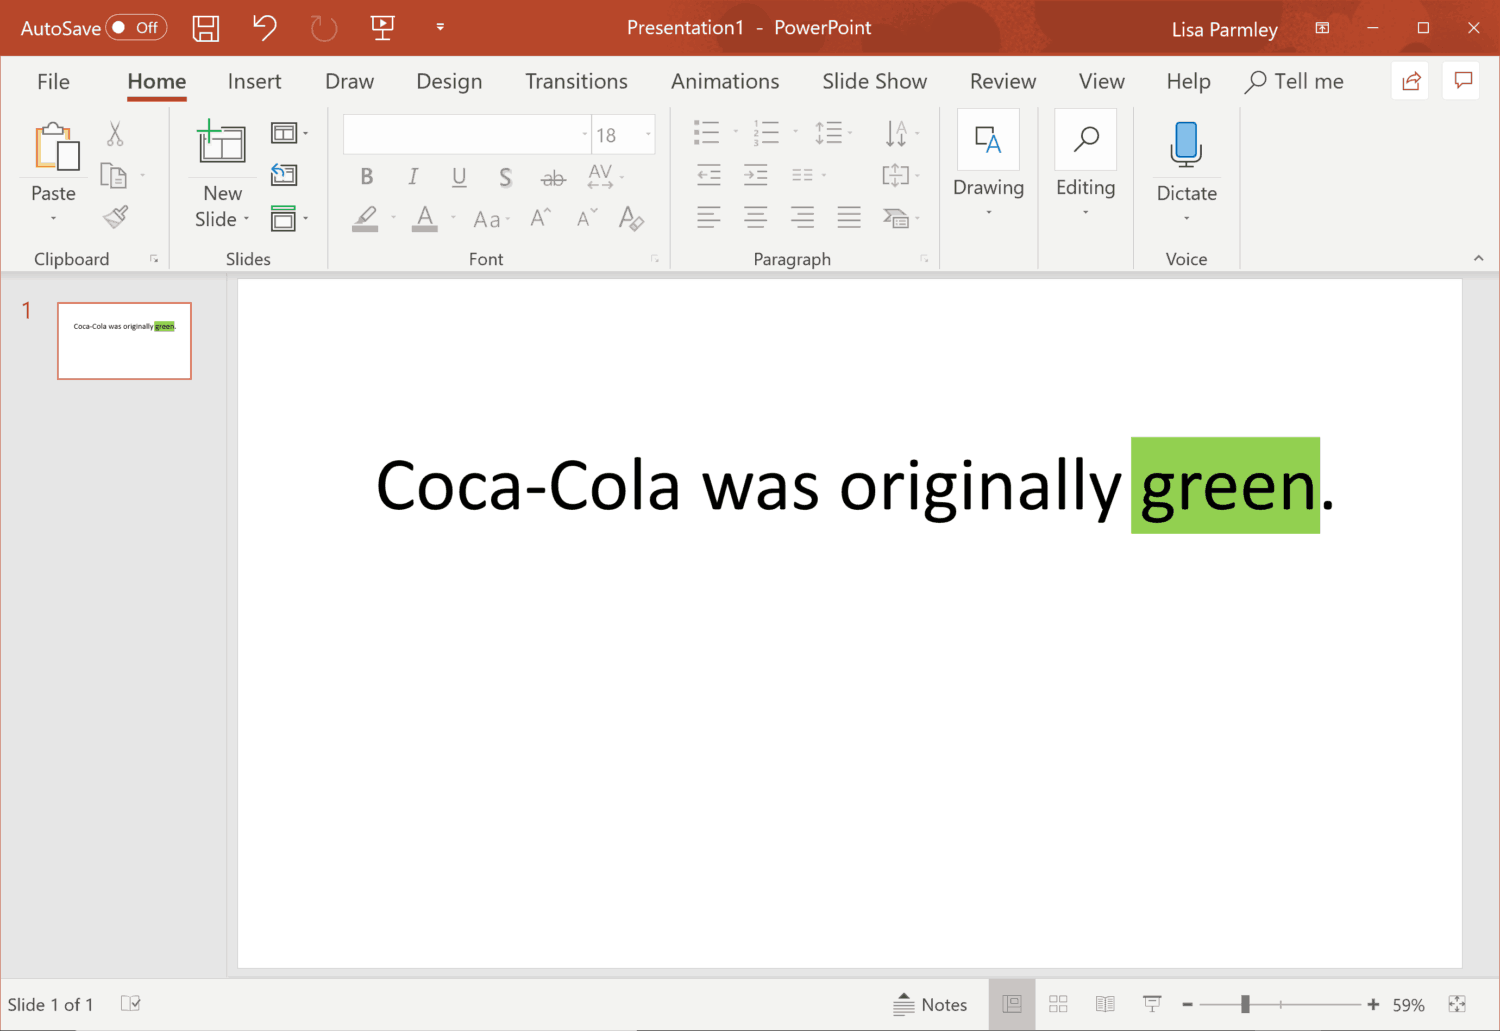Viewport: 1500px width, 1031px height.
Task: Cut selection with scissors icon
Action: tap(115, 134)
